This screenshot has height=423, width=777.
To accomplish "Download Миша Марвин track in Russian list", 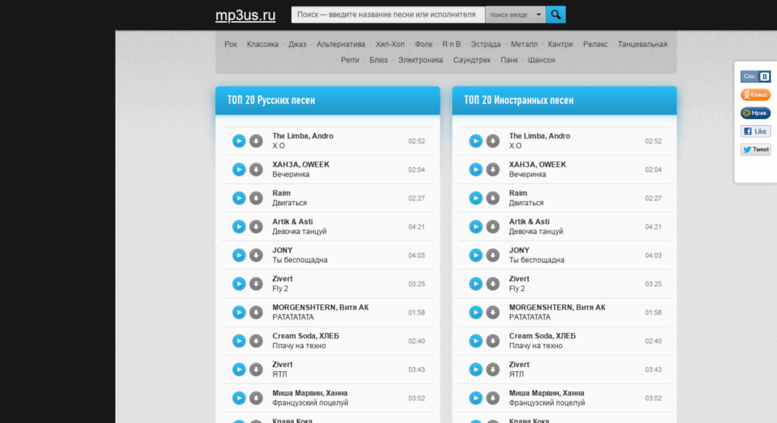I will coord(256,398).
